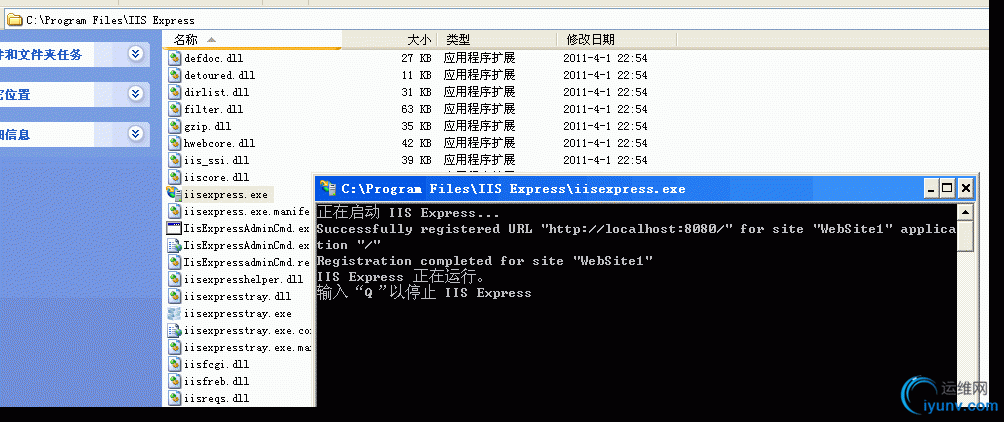Select iisexpresshelper.dll file icon
The width and height of the screenshot is (1004, 422).
174,279
